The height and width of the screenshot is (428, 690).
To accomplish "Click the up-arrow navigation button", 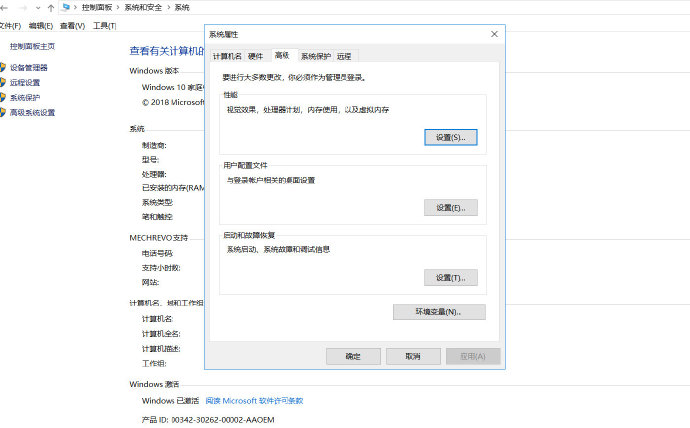I will [x=51, y=7].
